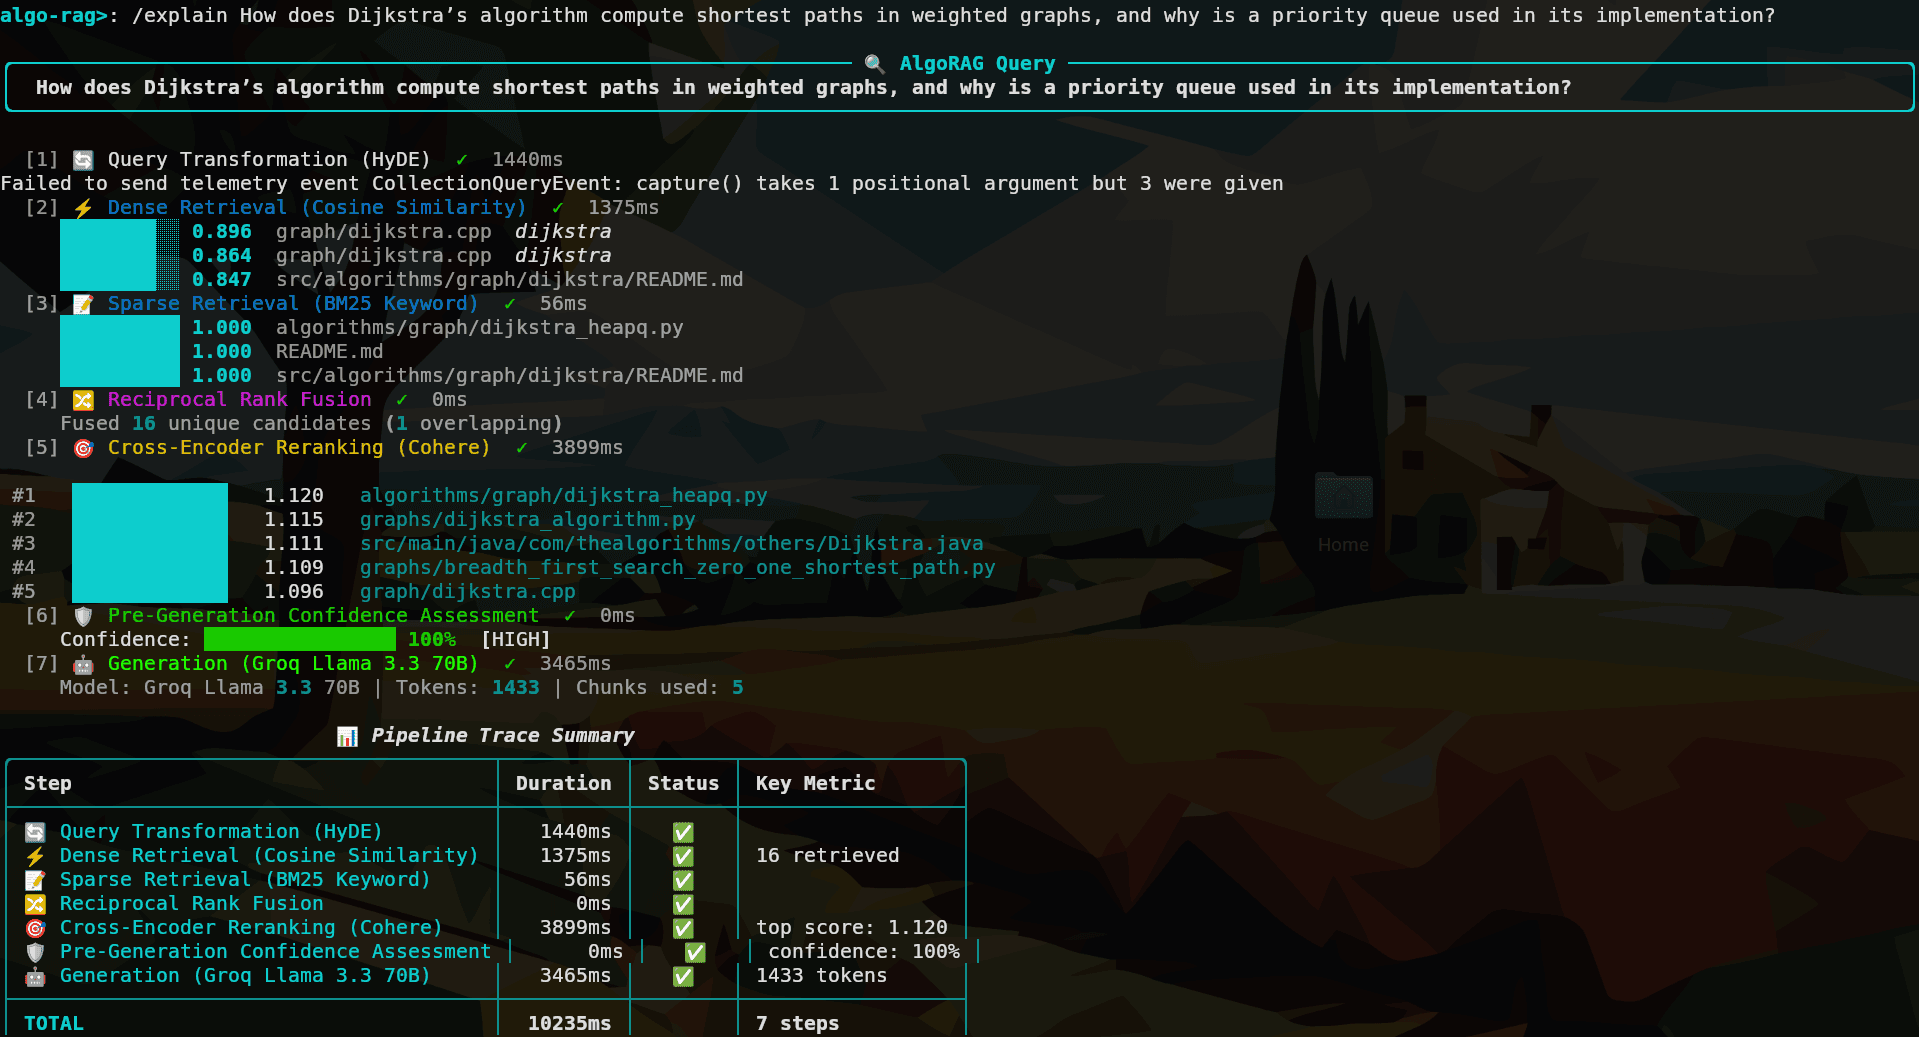The height and width of the screenshot is (1037, 1919).
Task: Click the sparse result line reading just README.md
Action: [x=329, y=352]
